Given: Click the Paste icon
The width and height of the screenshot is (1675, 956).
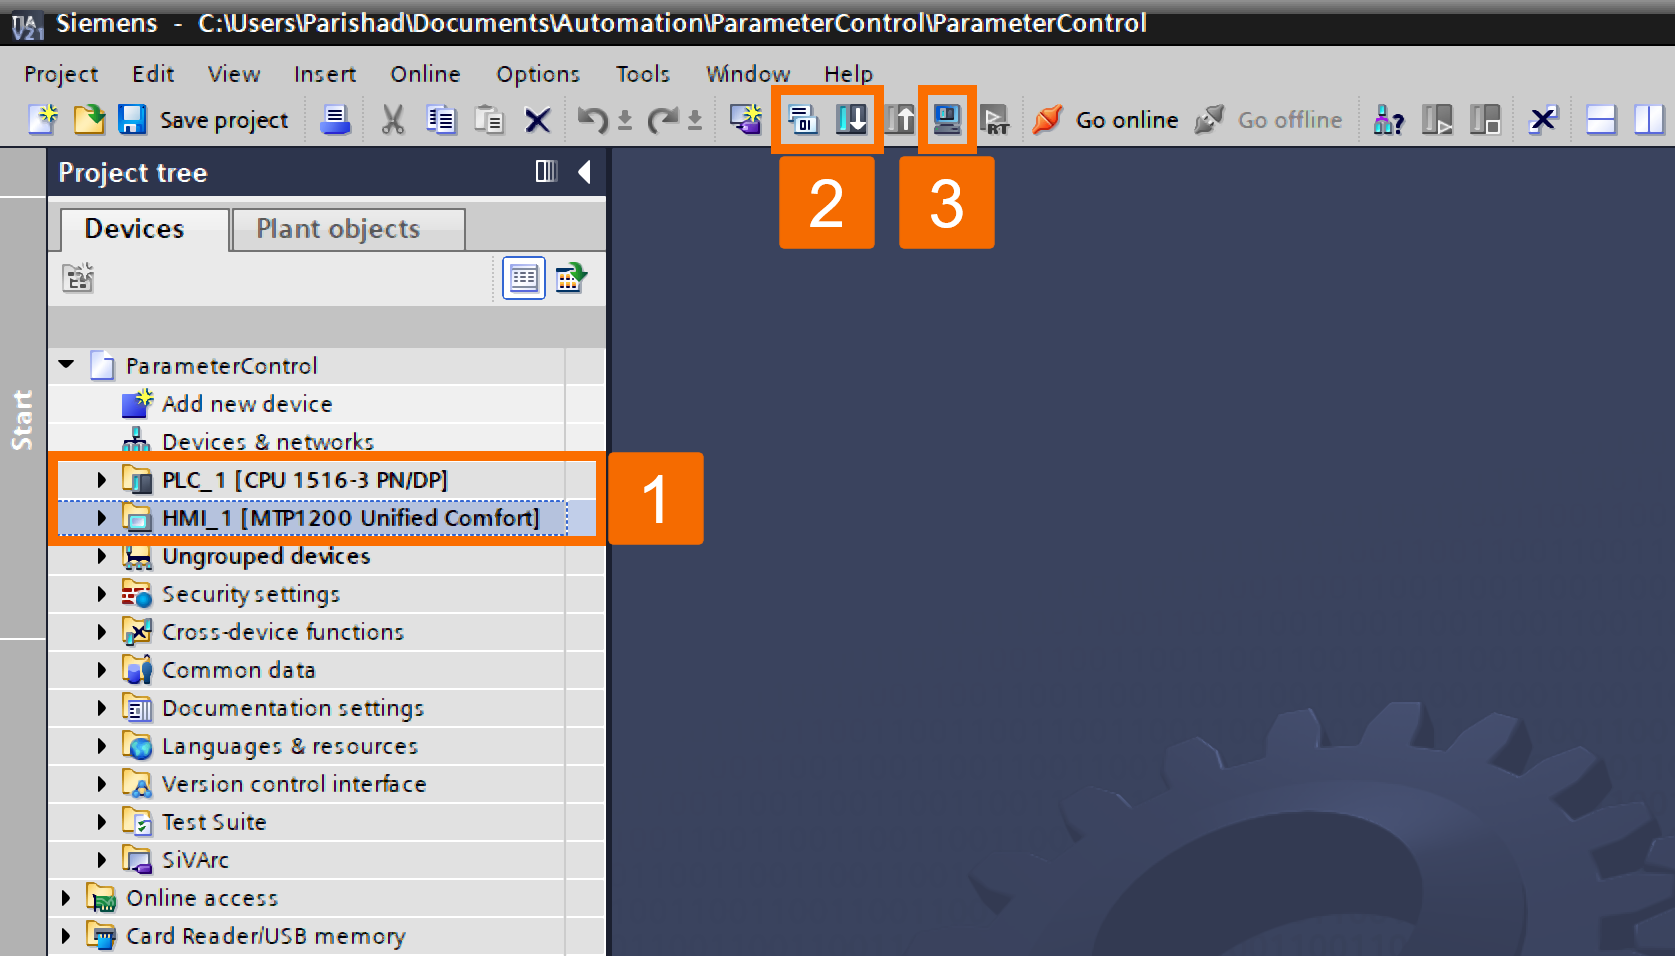Looking at the screenshot, I should [489, 120].
